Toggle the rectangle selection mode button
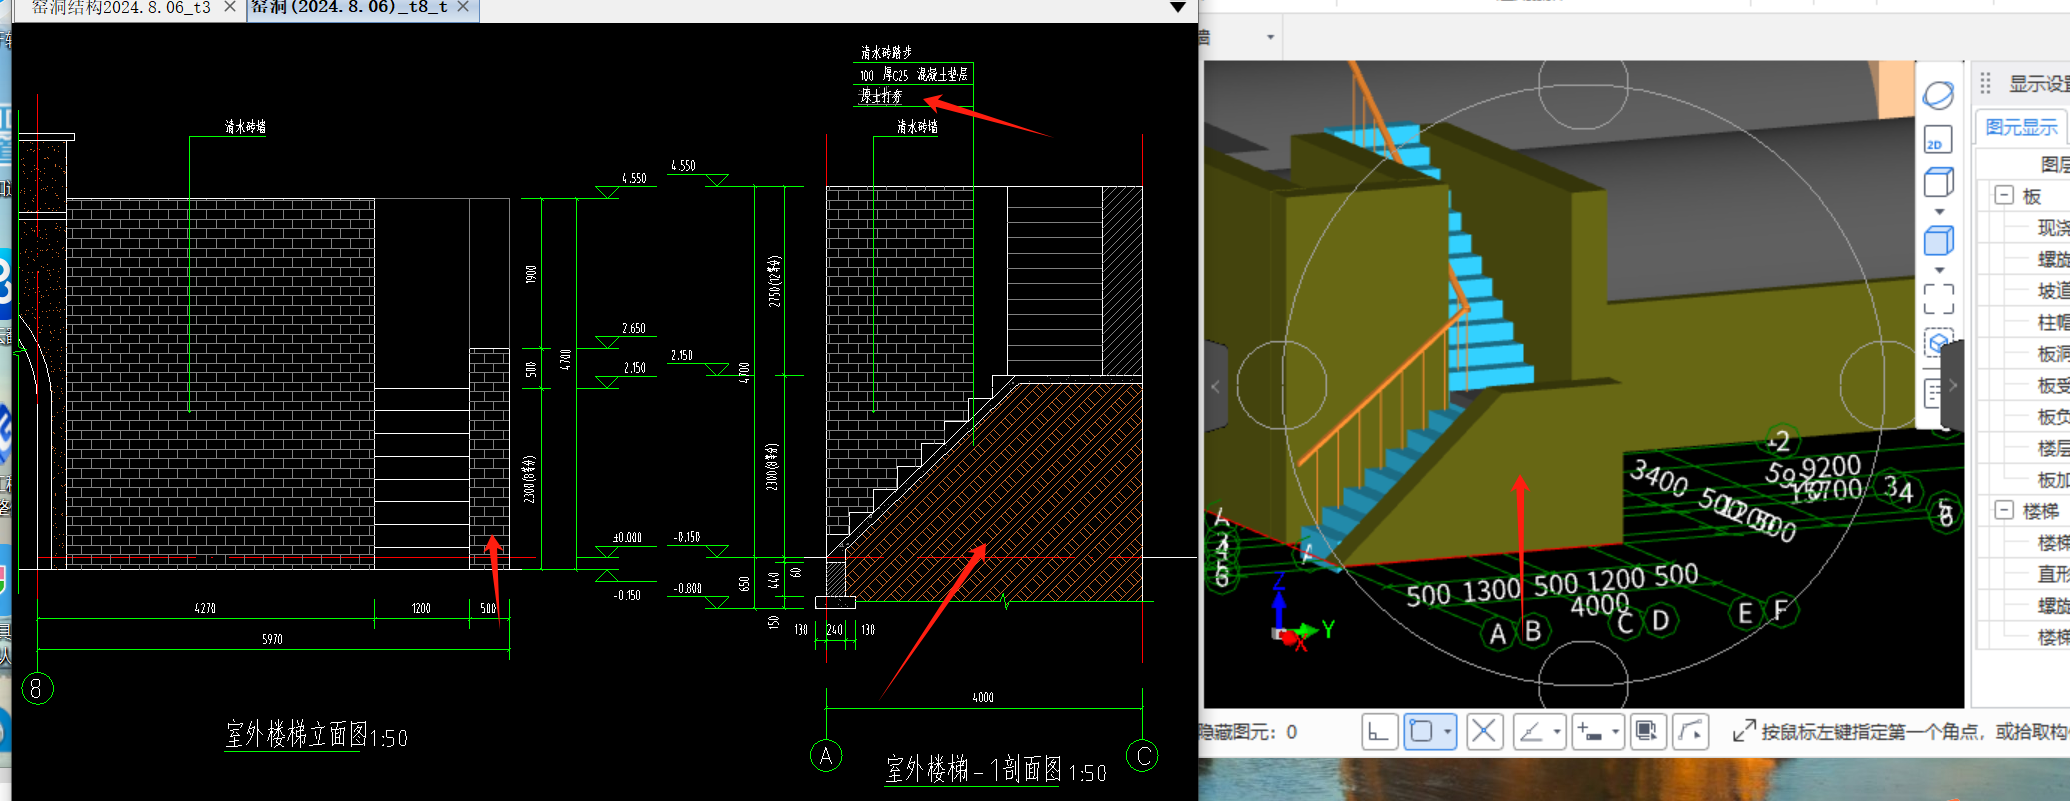Screen dimensions: 2070x801 [x=1420, y=732]
